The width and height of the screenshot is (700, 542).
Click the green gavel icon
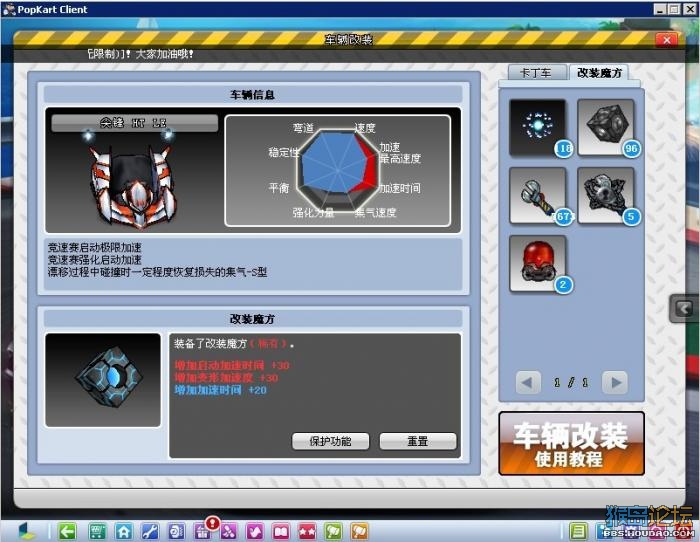click(333, 531)
